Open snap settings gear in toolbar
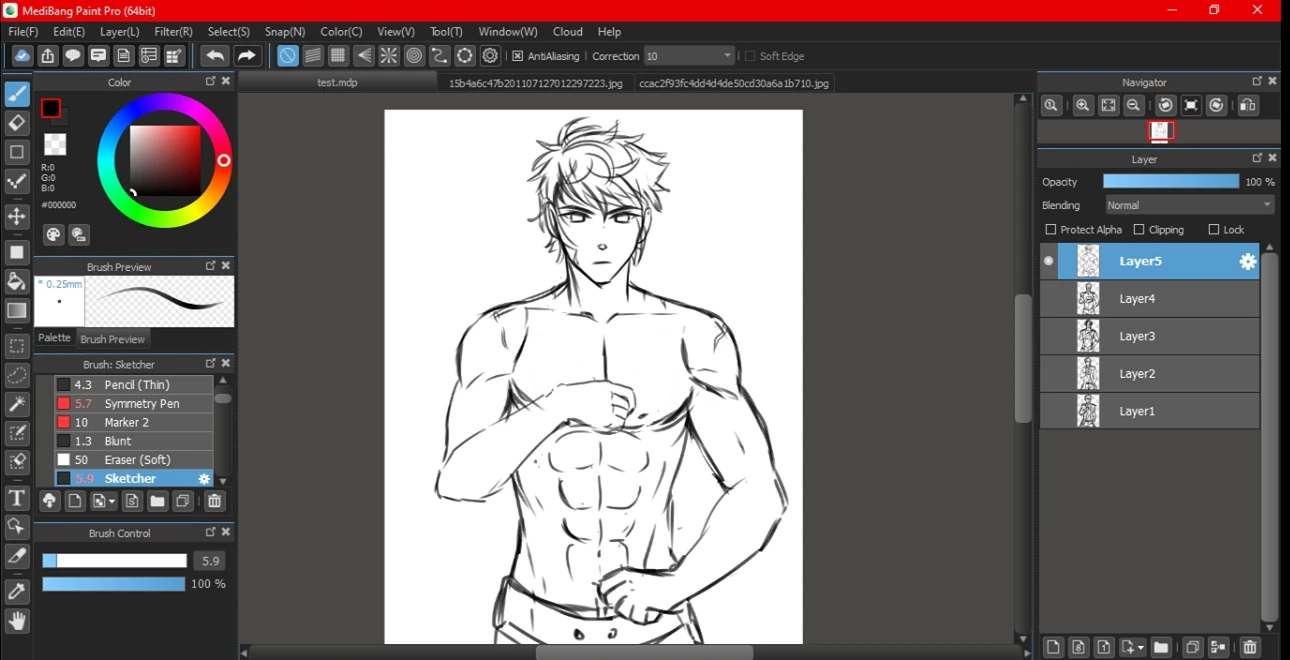 (x=490, y=56)
